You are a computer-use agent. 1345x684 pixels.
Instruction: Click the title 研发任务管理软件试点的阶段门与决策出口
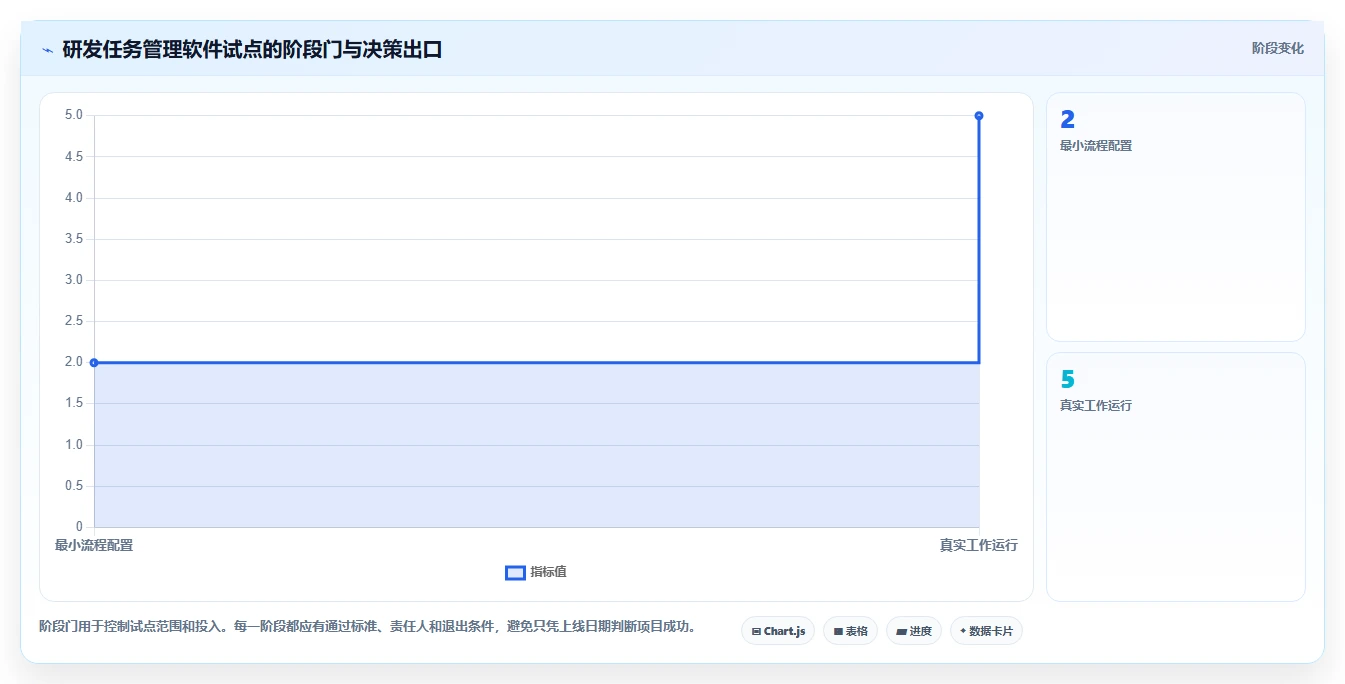click(252, 49)
